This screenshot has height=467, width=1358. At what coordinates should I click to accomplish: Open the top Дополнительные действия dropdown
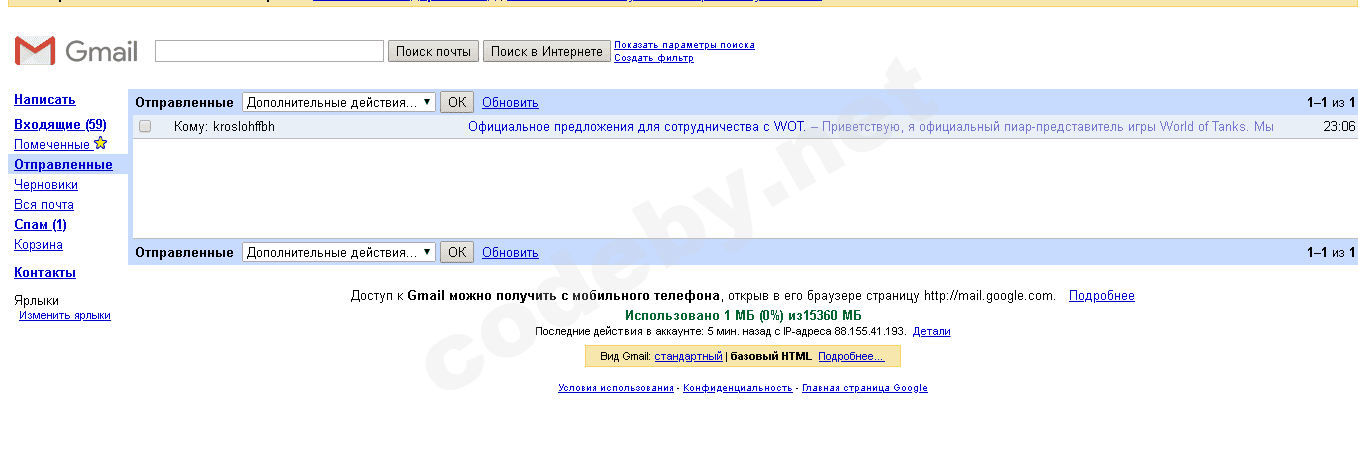pyautogui.click(x=339, y=102)
